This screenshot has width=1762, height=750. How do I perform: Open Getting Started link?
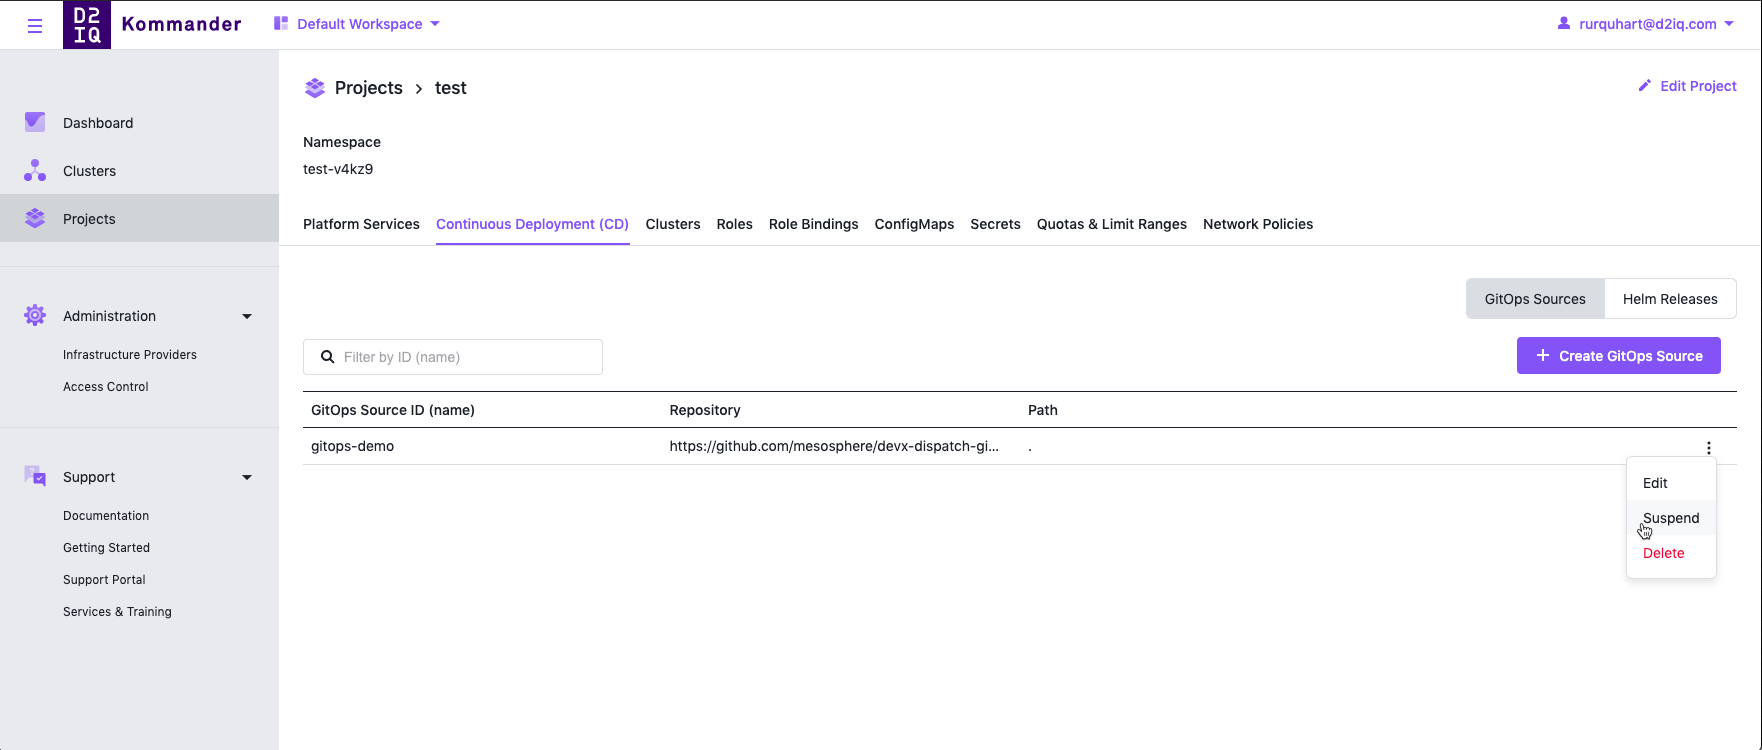(x=106, y=548)
